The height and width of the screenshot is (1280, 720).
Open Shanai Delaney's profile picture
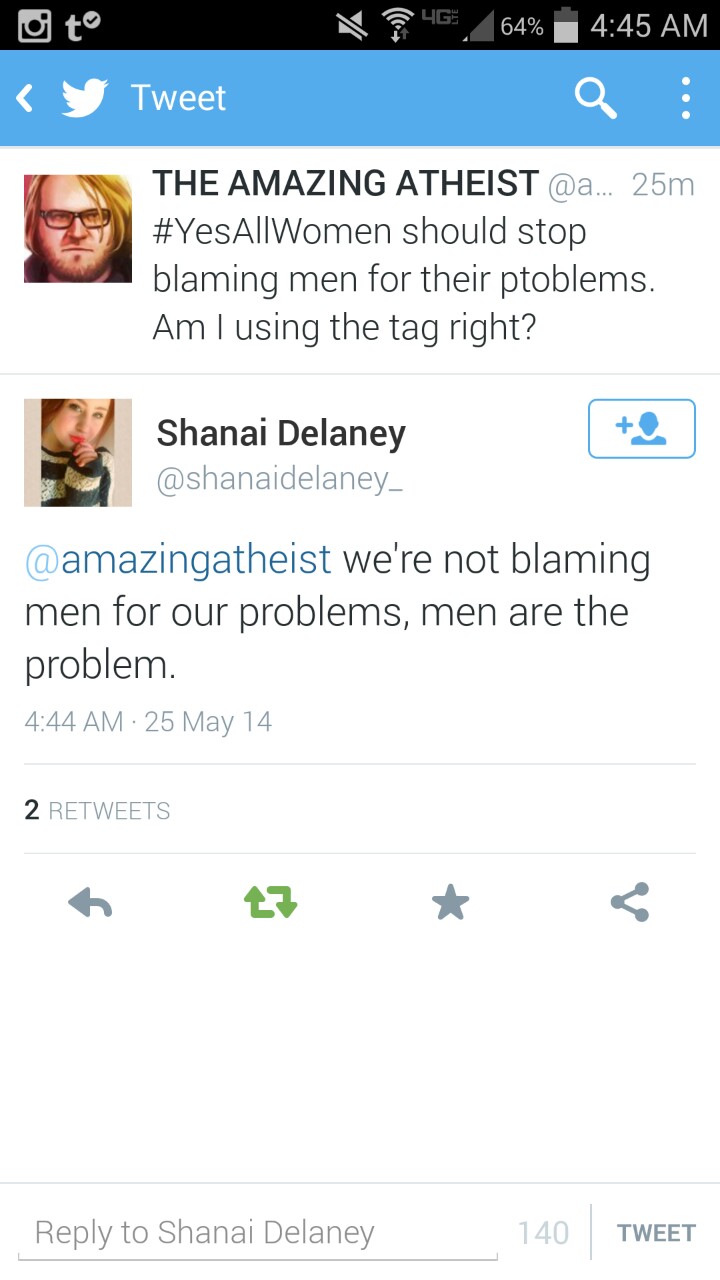coord(78,453)
